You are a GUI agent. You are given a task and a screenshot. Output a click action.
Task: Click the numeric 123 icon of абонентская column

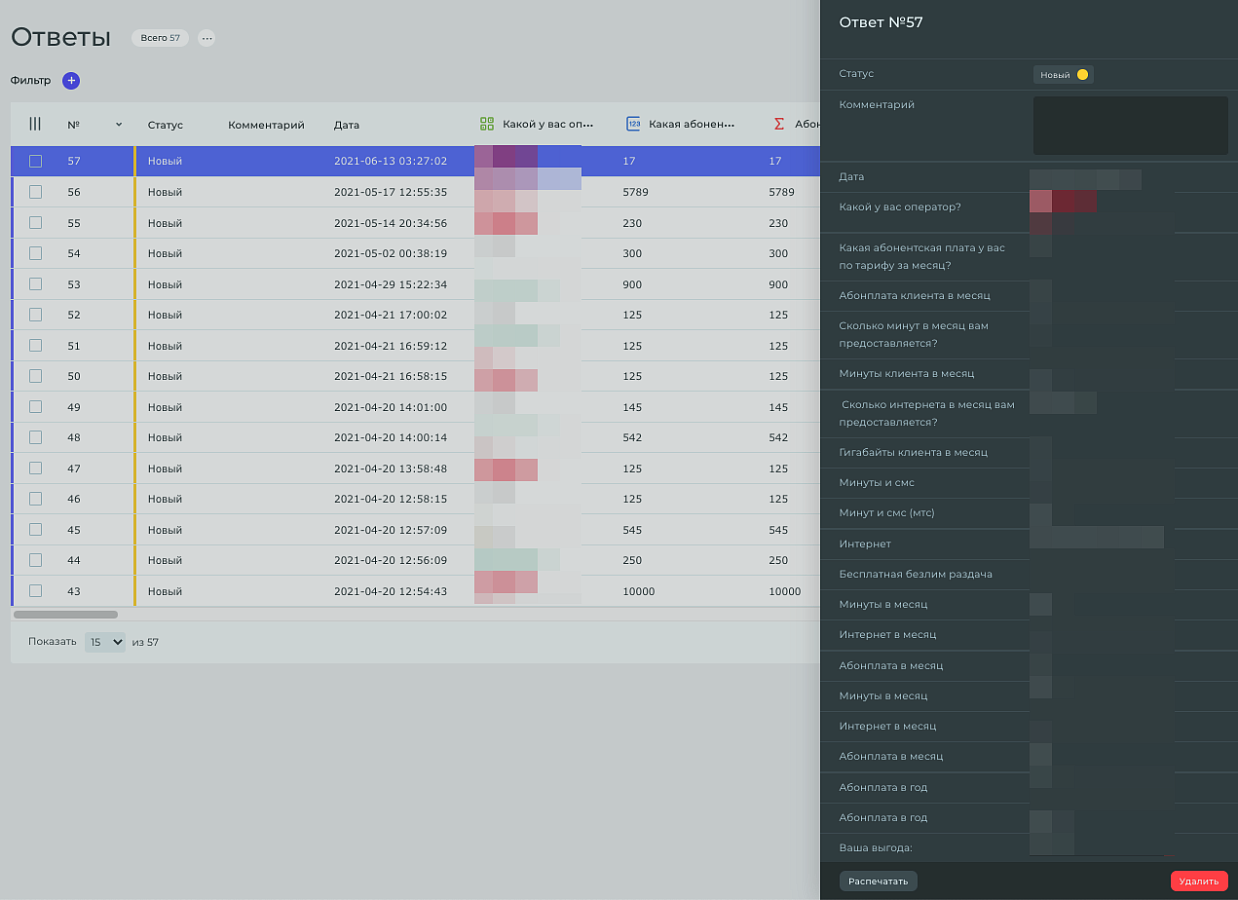633,124
